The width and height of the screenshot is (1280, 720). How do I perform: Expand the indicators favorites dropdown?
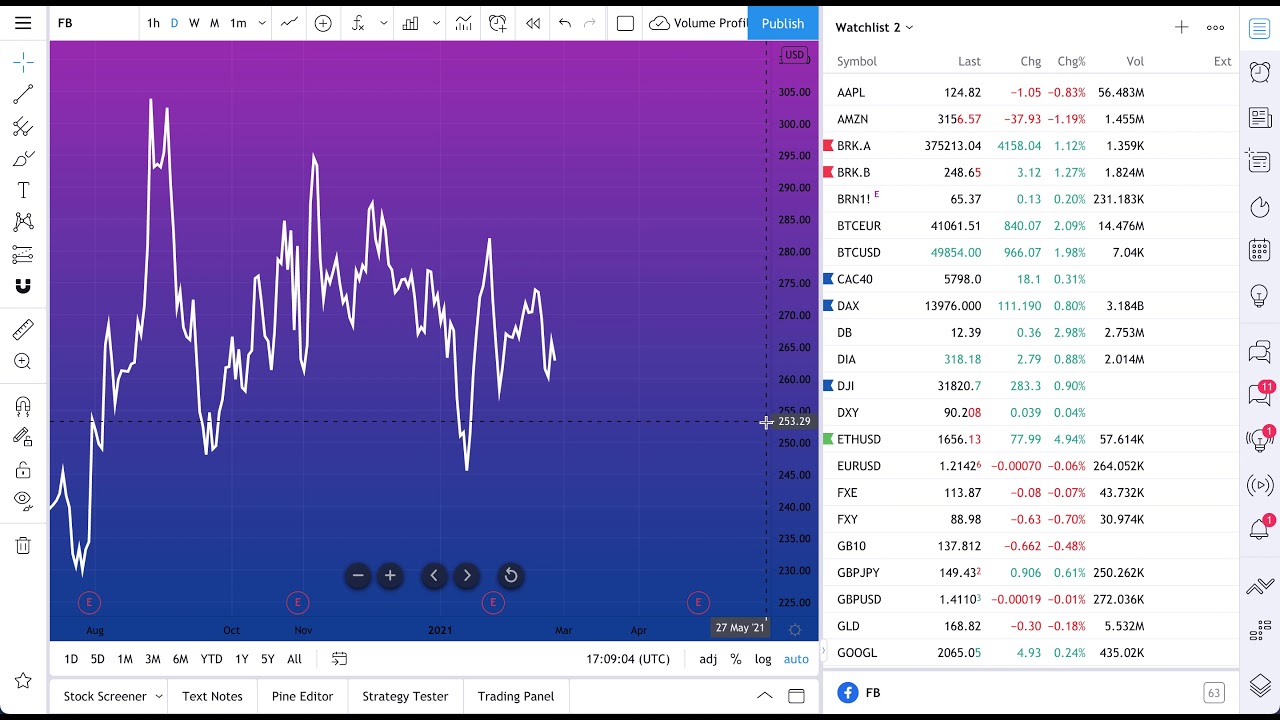pos(383,23)
